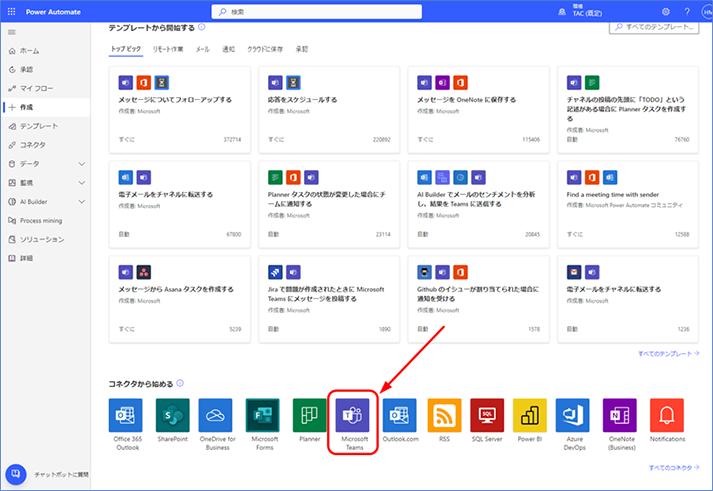Viewport: 713px width, 491px height.
Task: Select 作成 in the sidebar
Action: [x=47, y=107]
